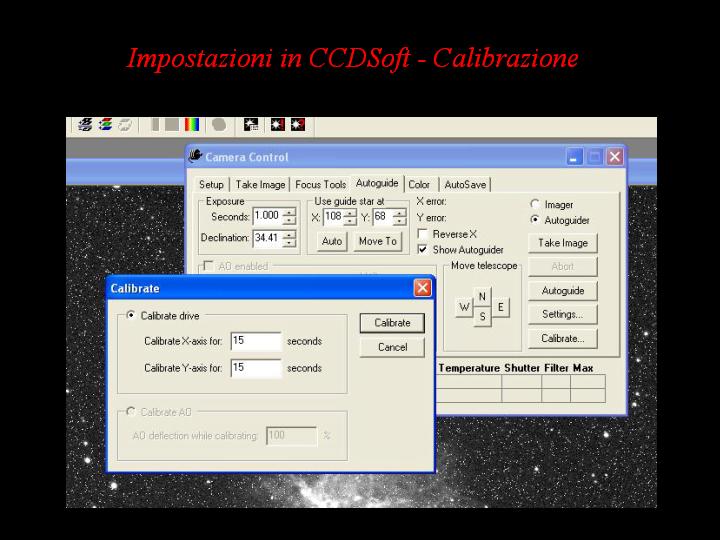Screen dimensions: 720x540
Task: Increase guide star Y value
Action: tap(400, 214)
